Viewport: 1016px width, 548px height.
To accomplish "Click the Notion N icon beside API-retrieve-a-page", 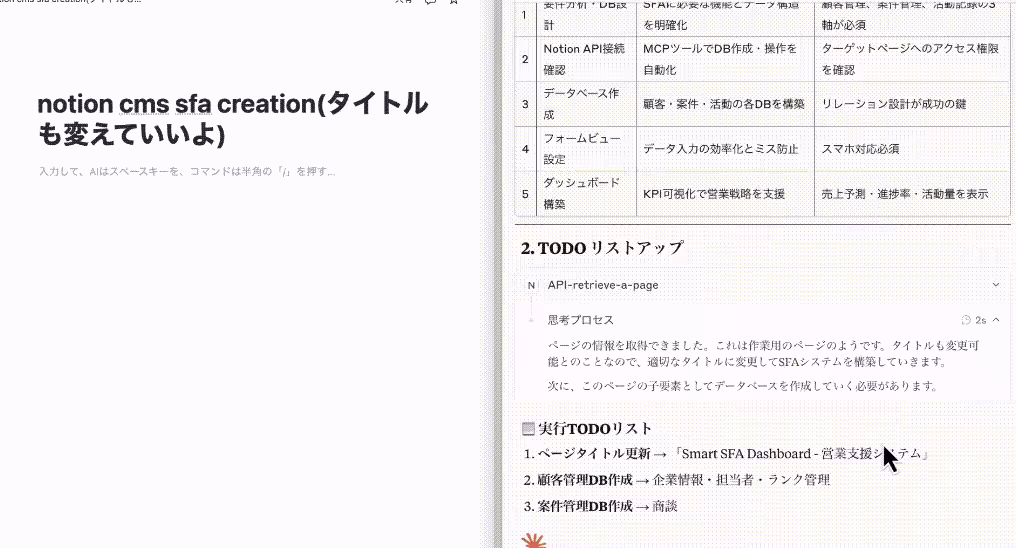I will [531, 285].
